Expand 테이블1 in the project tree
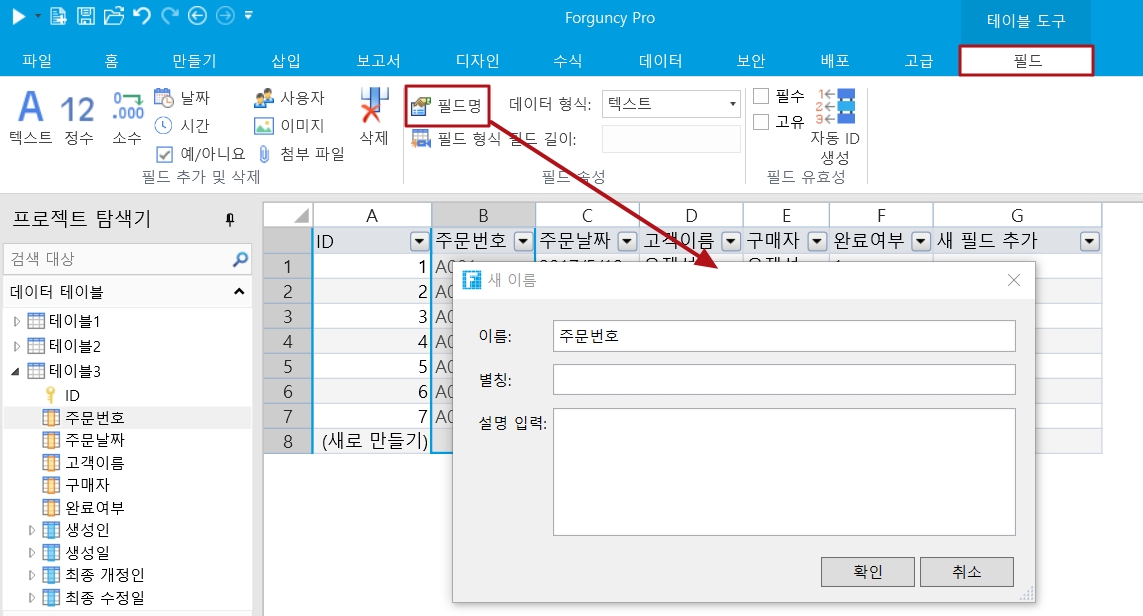The image size is (1143, 616). pos(16,321)
